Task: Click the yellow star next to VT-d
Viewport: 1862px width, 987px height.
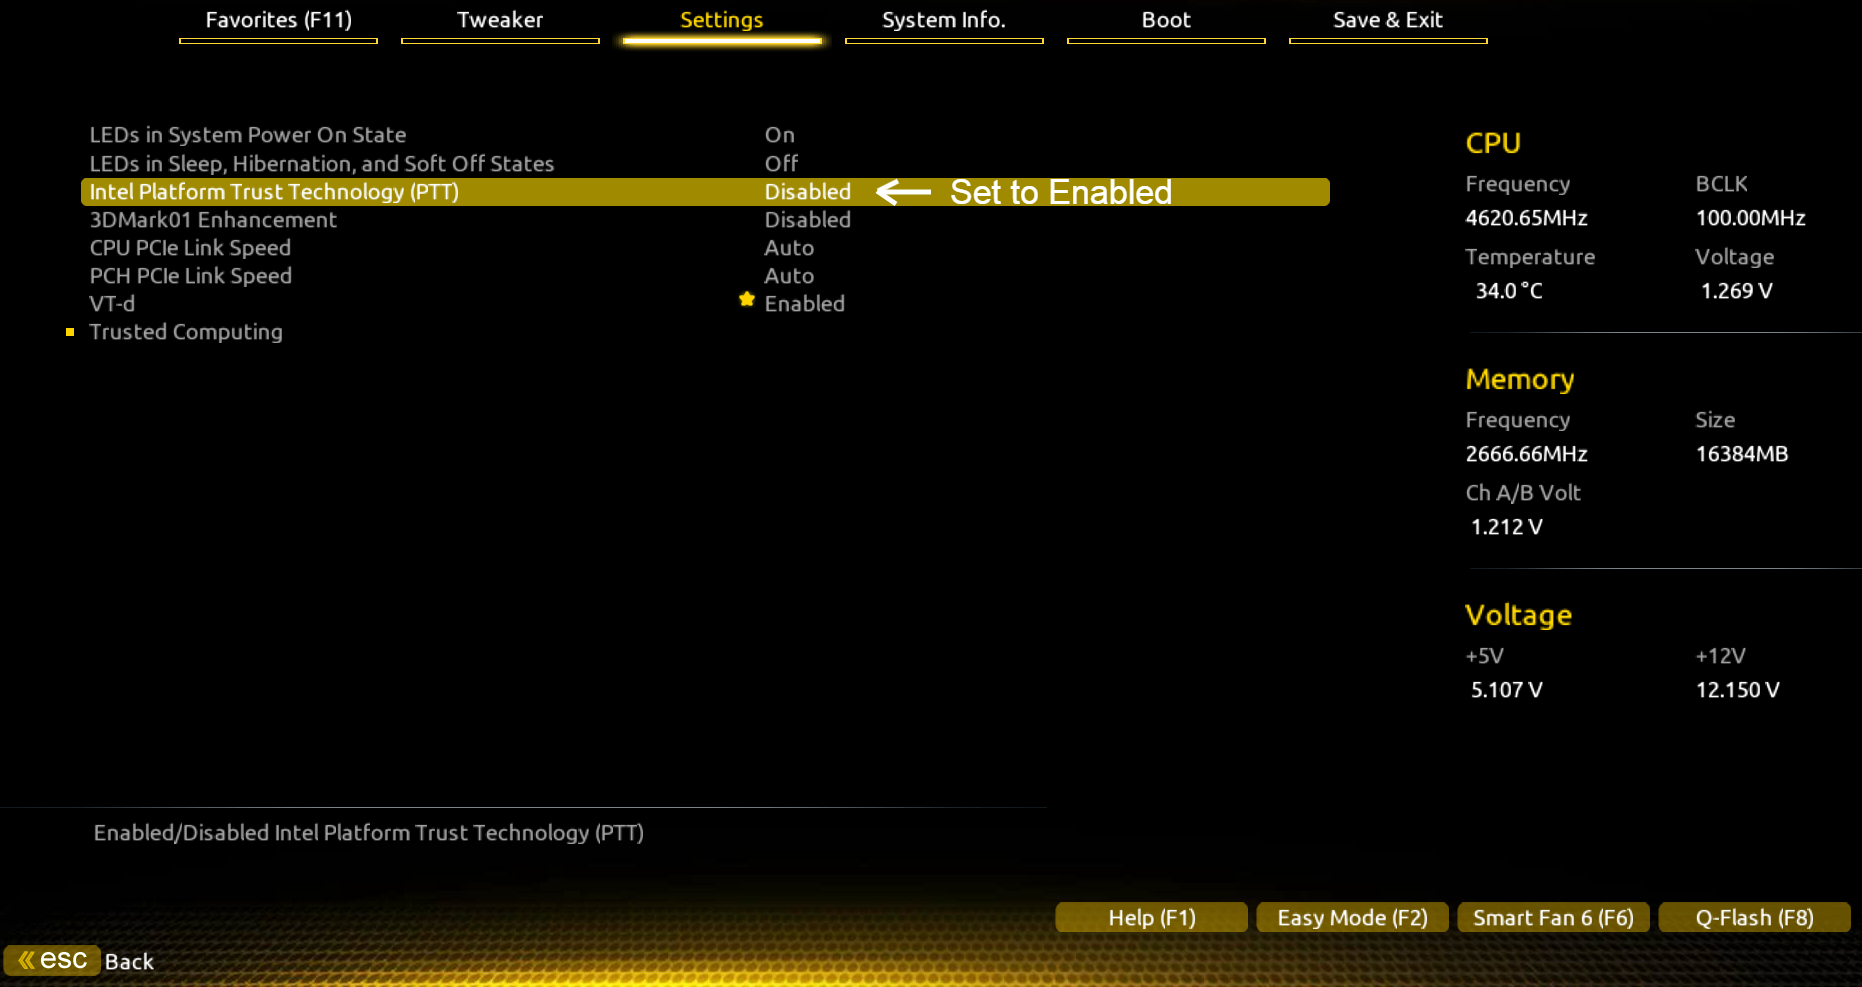Action: [x=746, y=299]
